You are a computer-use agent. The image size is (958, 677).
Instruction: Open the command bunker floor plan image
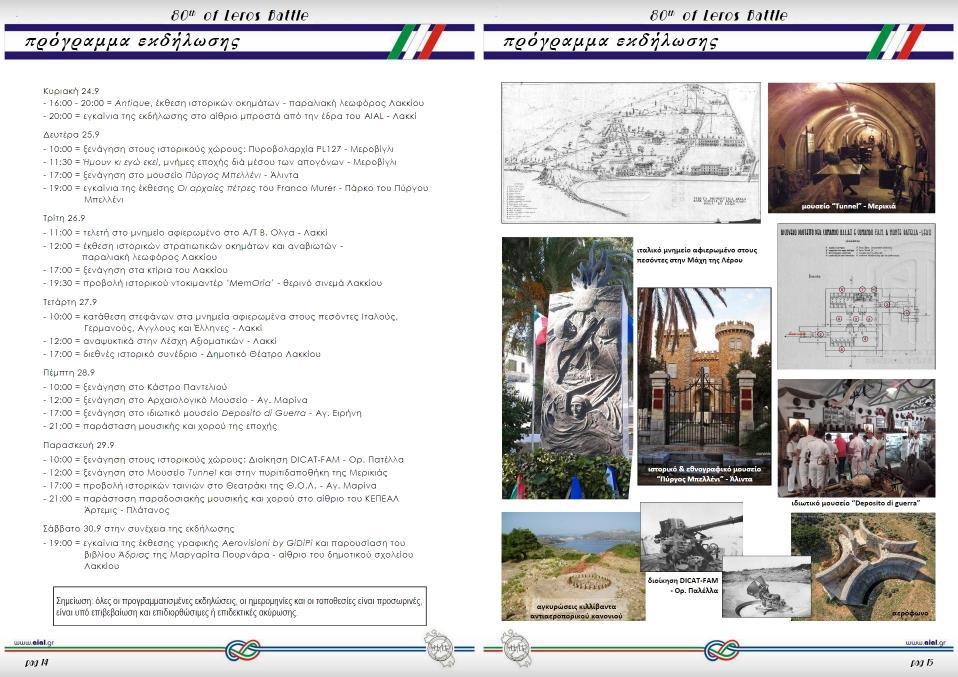[x=856, y=296]
